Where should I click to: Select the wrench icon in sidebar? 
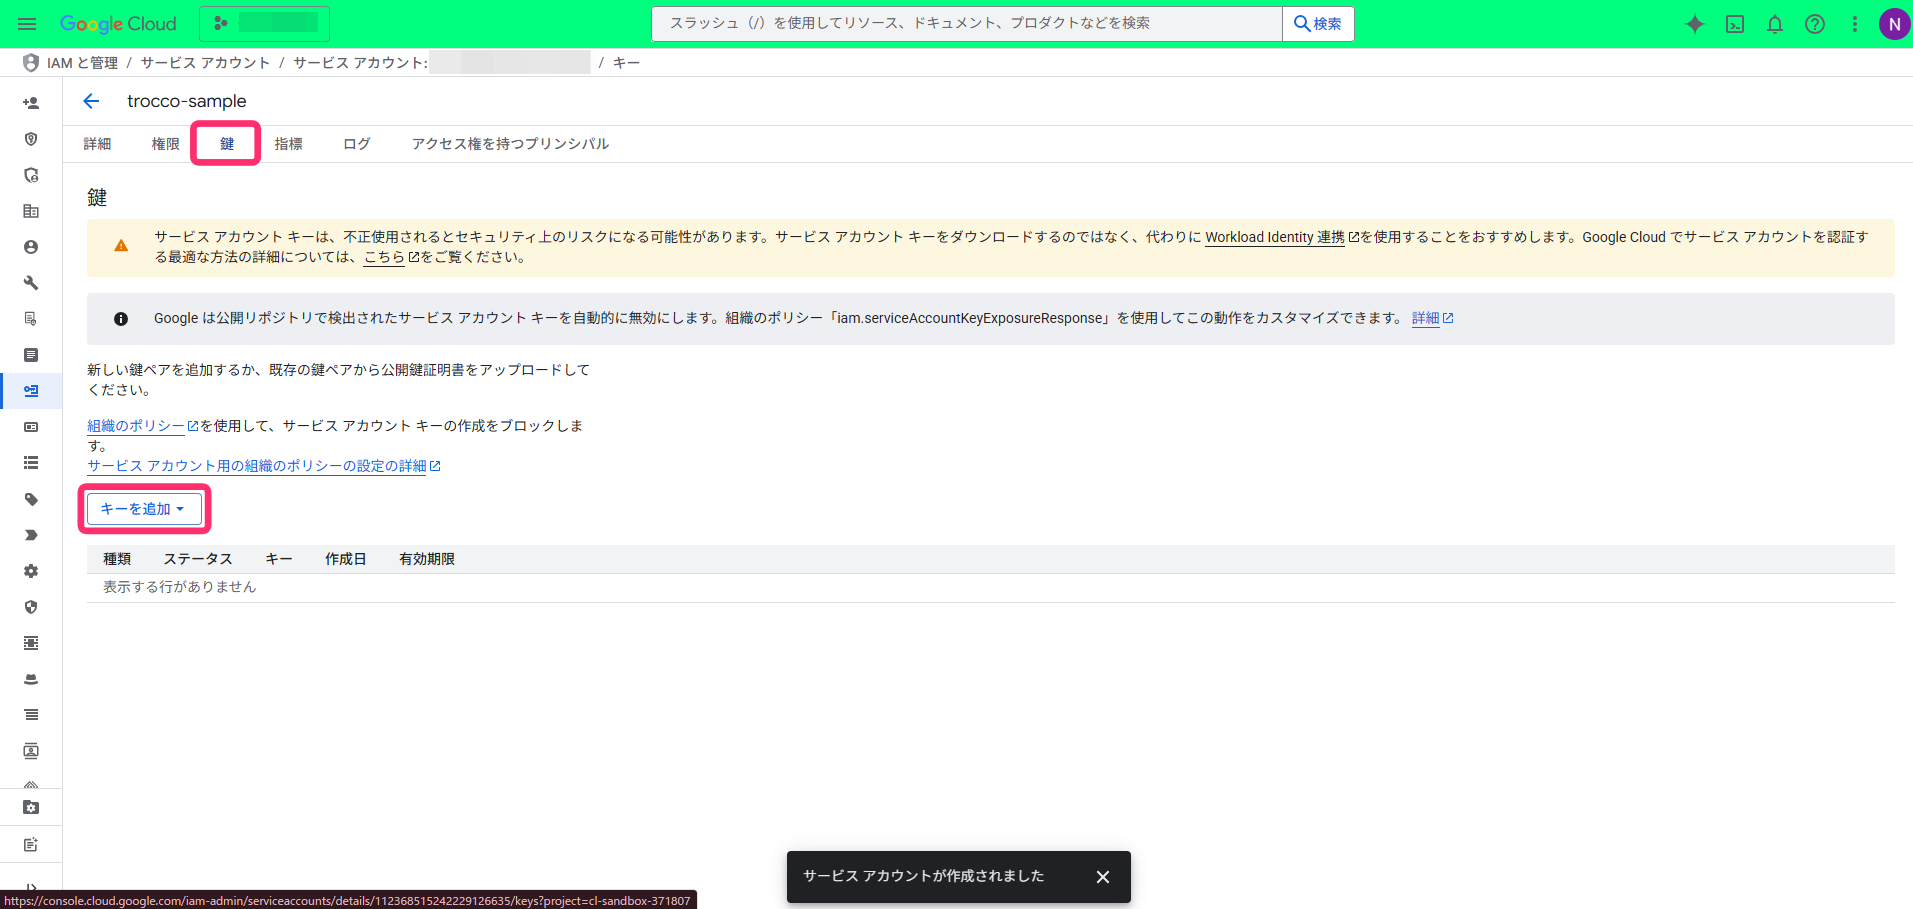(31, 283)
